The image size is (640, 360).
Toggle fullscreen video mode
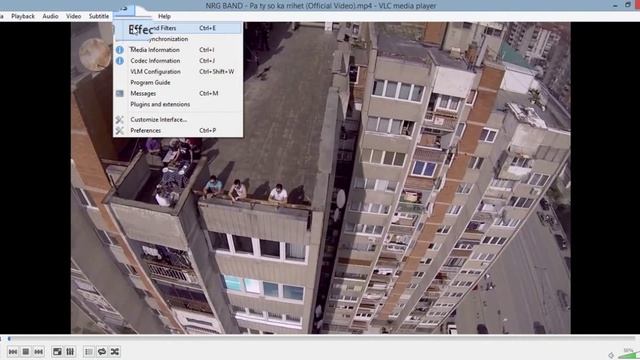(x=57, y=351)
